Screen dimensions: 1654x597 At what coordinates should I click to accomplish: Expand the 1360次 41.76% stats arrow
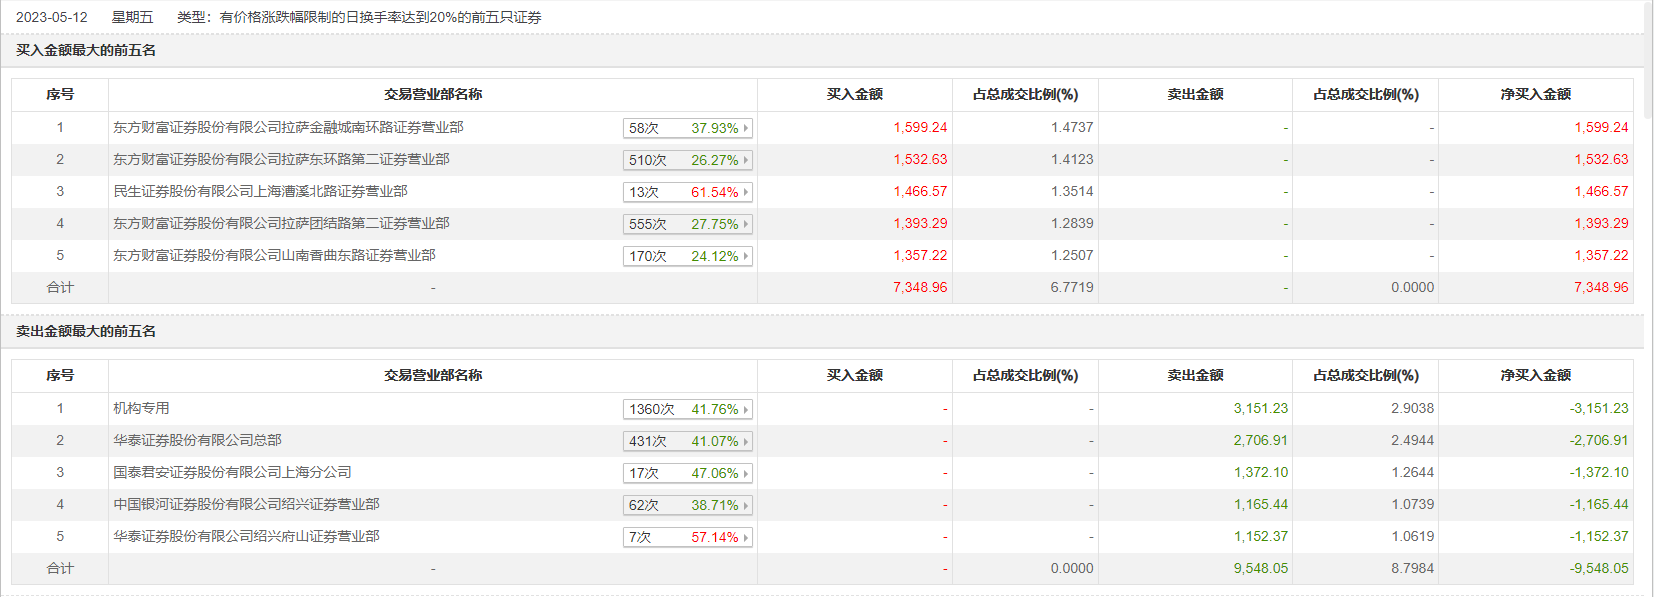(746, 409)
